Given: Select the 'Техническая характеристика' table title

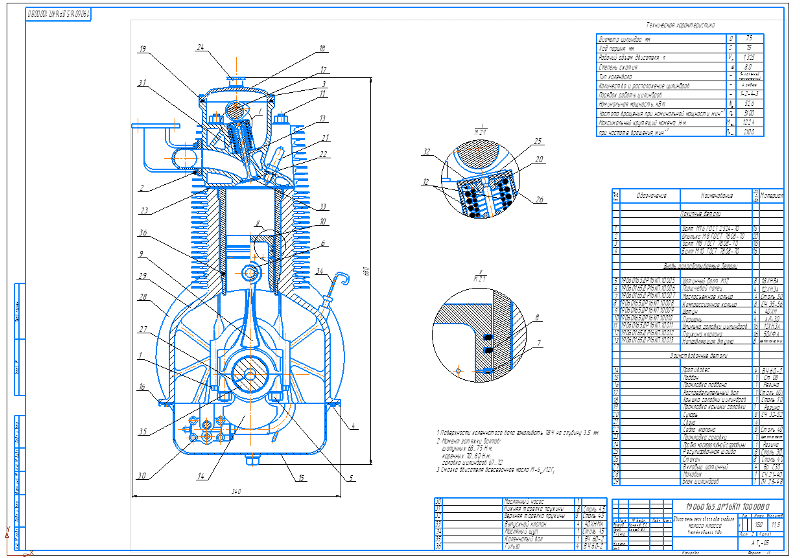Looking at the screenshot, I should pos(681,25).
